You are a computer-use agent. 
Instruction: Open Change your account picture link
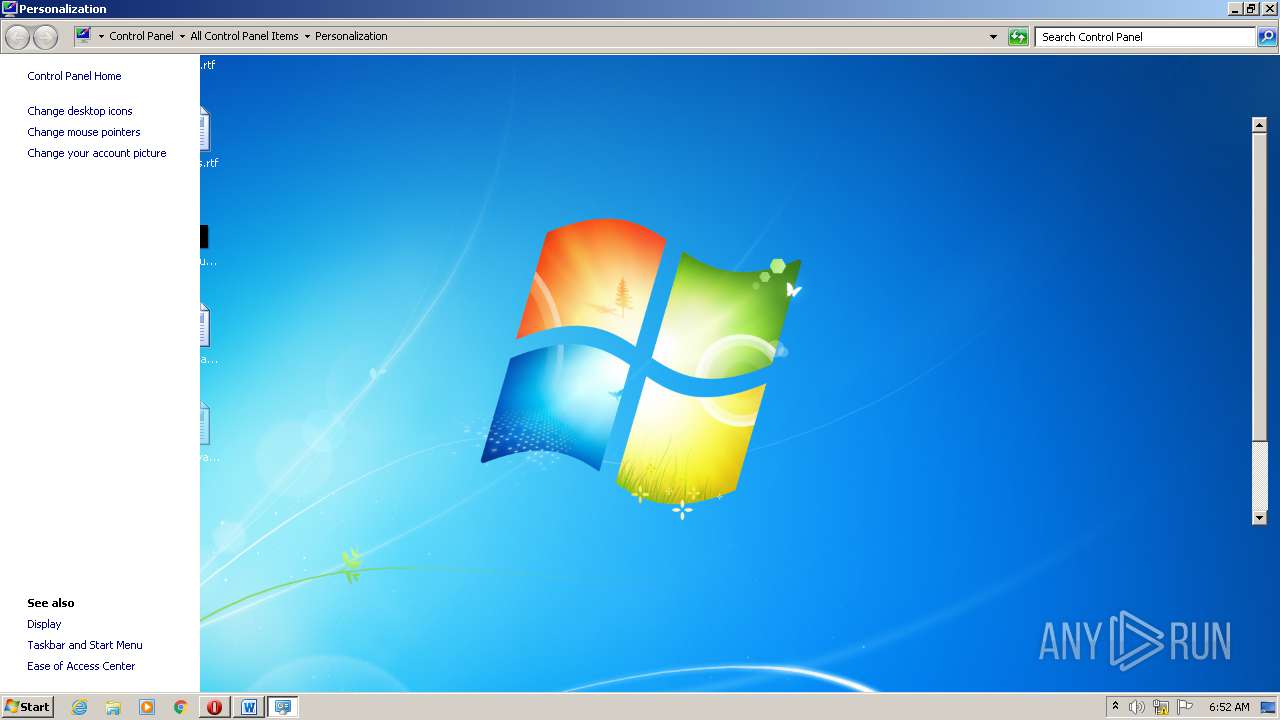[x=97, y=153]
